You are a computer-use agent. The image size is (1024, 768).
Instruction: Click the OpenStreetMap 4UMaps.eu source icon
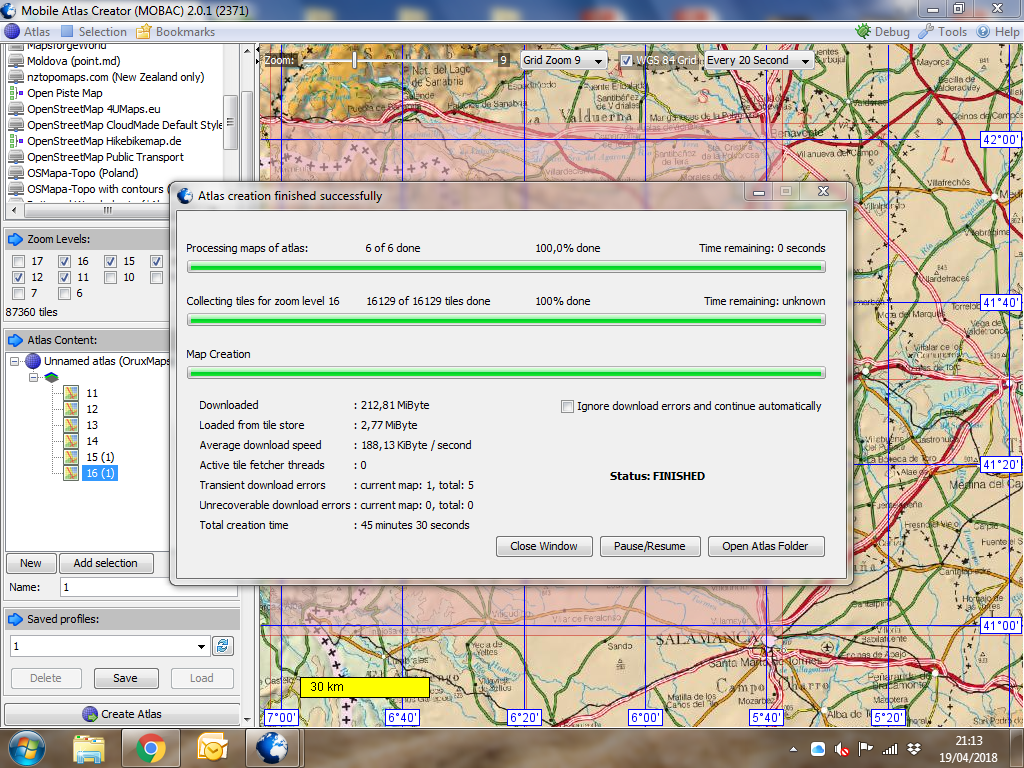pos(16,109)
